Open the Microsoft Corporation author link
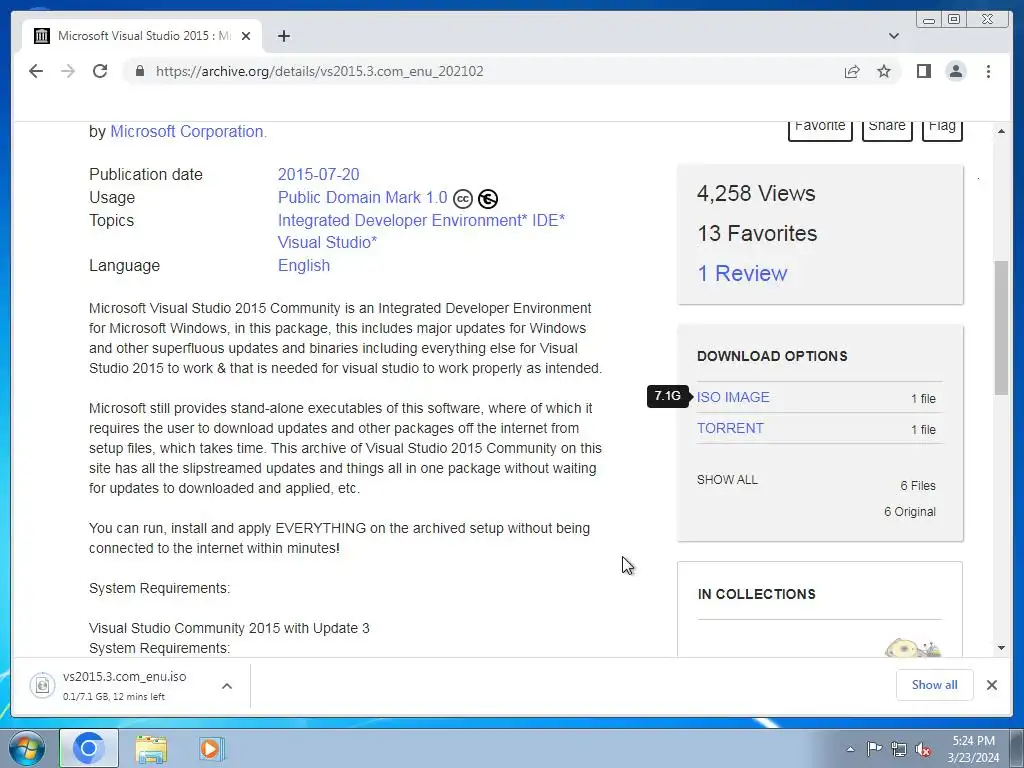 (x=187, y=131)
